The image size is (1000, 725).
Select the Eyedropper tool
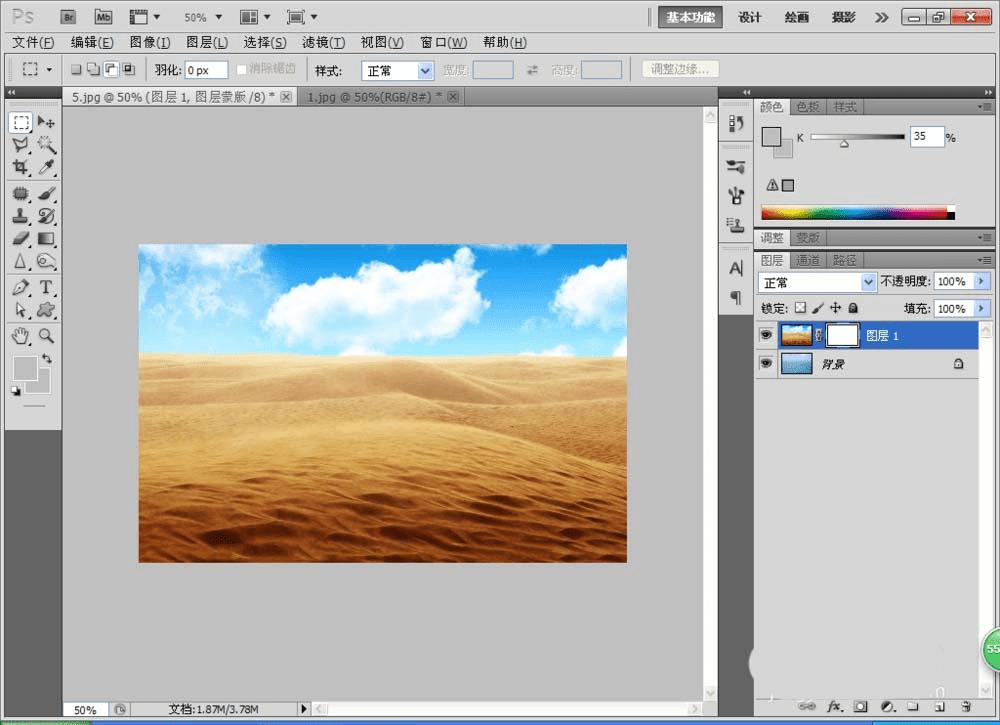pos(46,168)
